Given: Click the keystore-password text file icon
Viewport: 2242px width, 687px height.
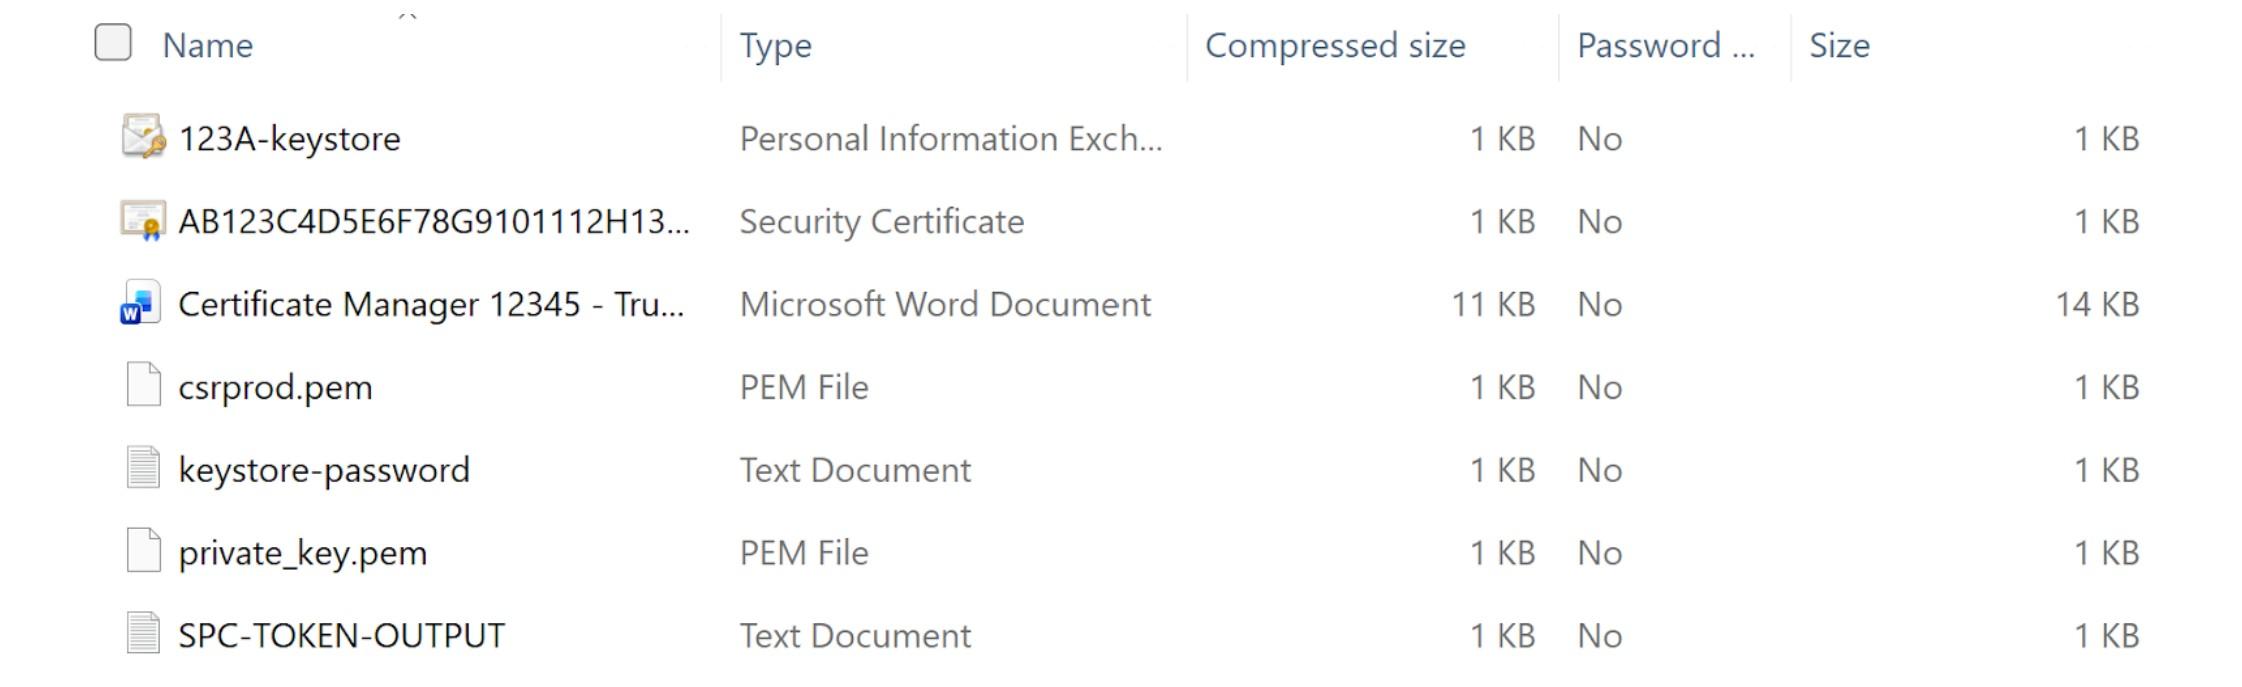Looking at the screenshot, I should (143, 468).
